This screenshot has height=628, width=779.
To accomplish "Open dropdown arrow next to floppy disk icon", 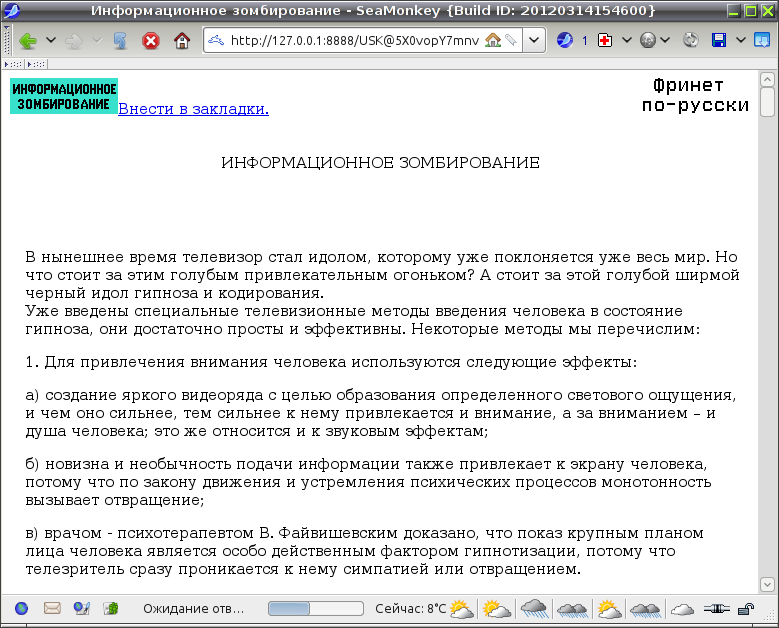I will pyautogui.click(x=740, y=41).
